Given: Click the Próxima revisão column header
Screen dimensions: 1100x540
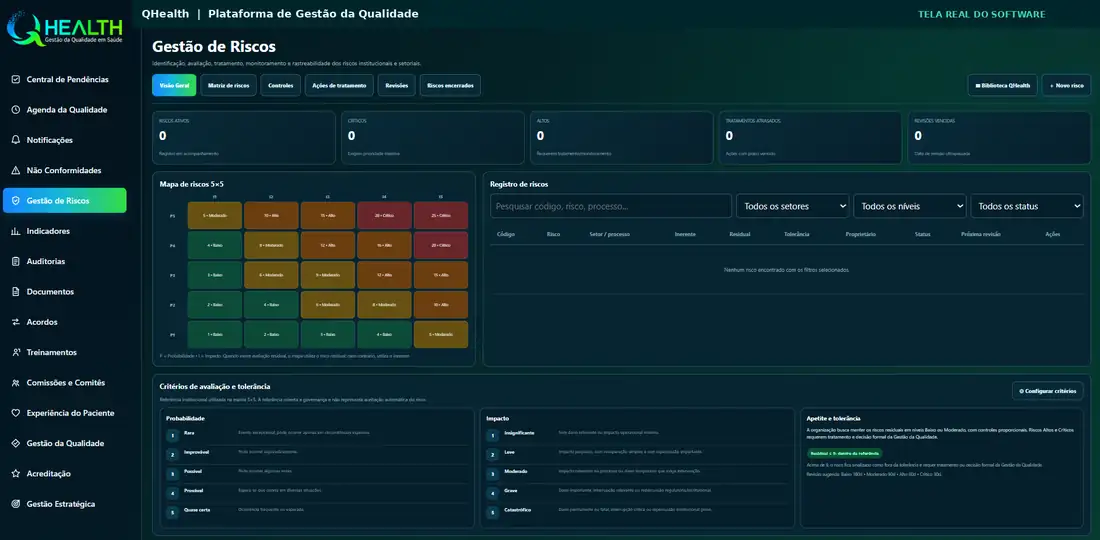Looking at the screenshot, I should pyautogui.click(x=981, y=234).
